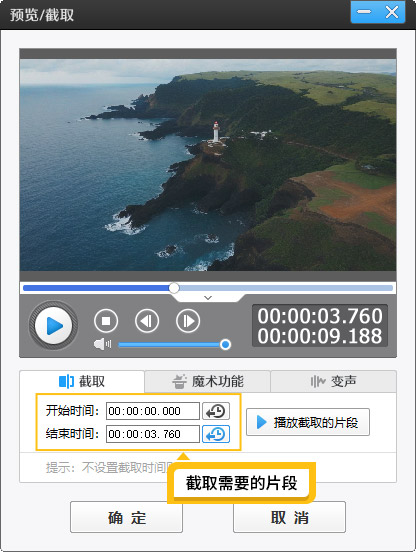Mute the speaker volume icon
Image resolution: width=416 pixels, height=552 pixels.
[x=102, y=344]
